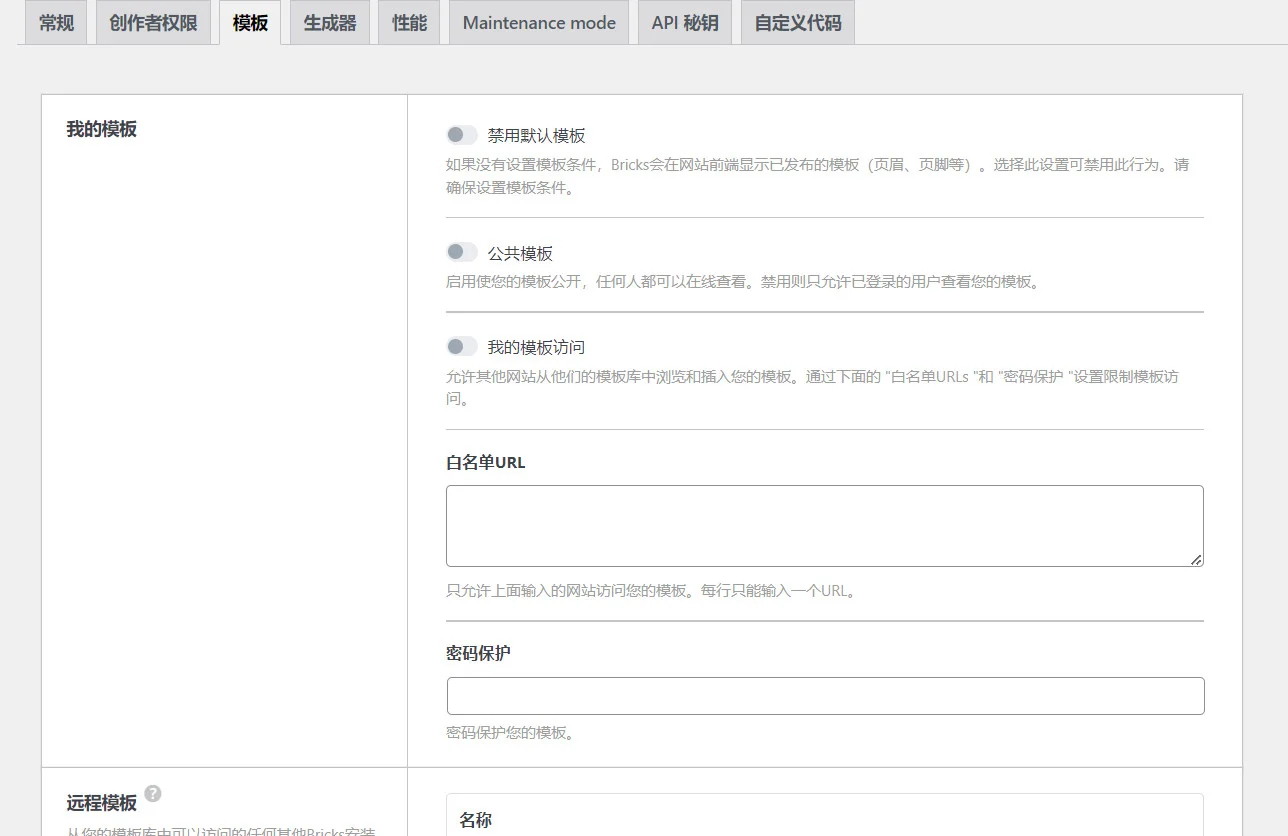Toggle the 禁用默认模板 switch

(x=462, y=135)
